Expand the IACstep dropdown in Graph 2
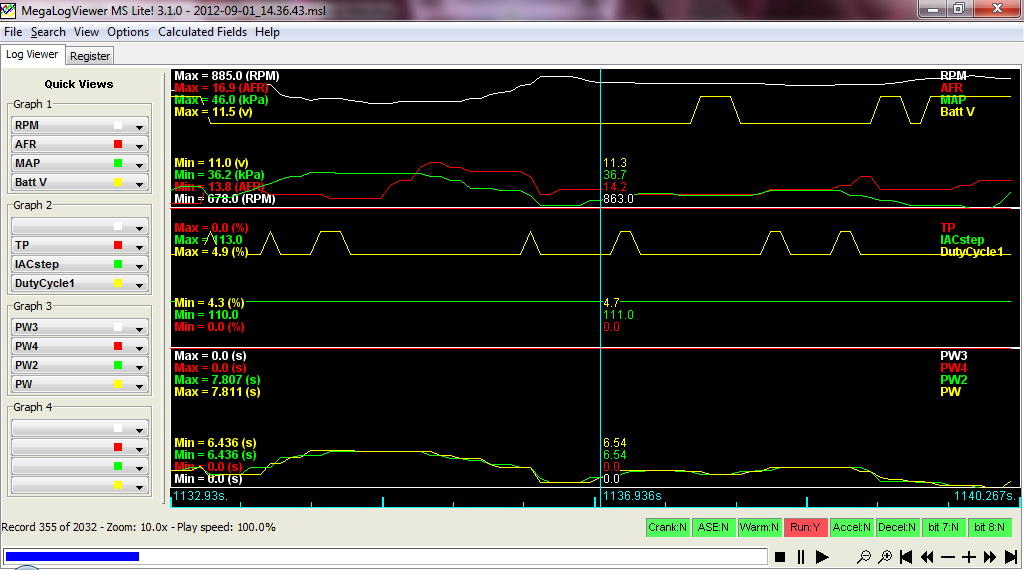The height and width of the screenshot is (570, 1024). 140,265
